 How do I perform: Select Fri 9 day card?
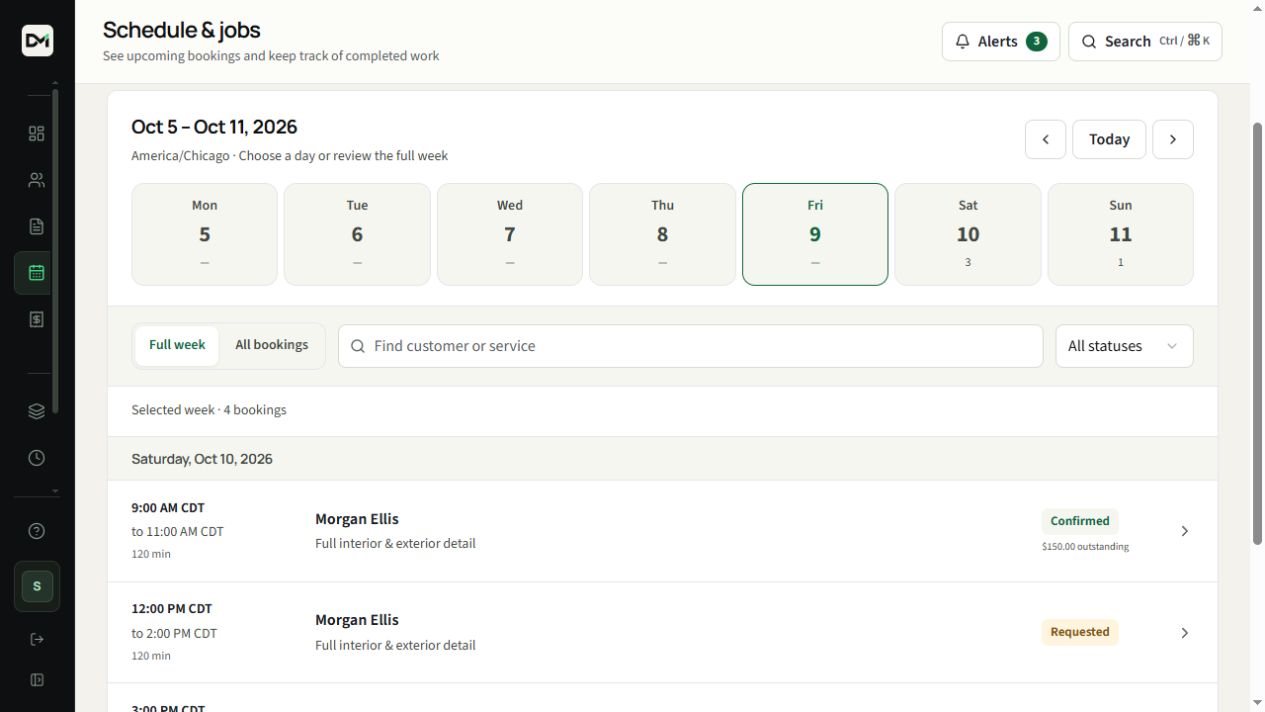tap(815, 234)
